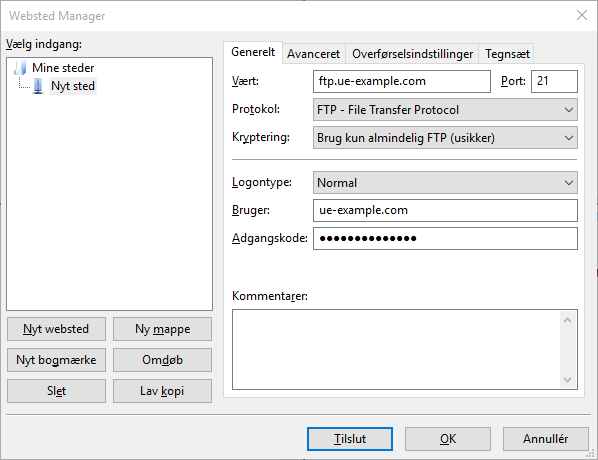598x460 pixels.
Task: Duplicate the site with Lav kopi
Action: coord(162,391)
